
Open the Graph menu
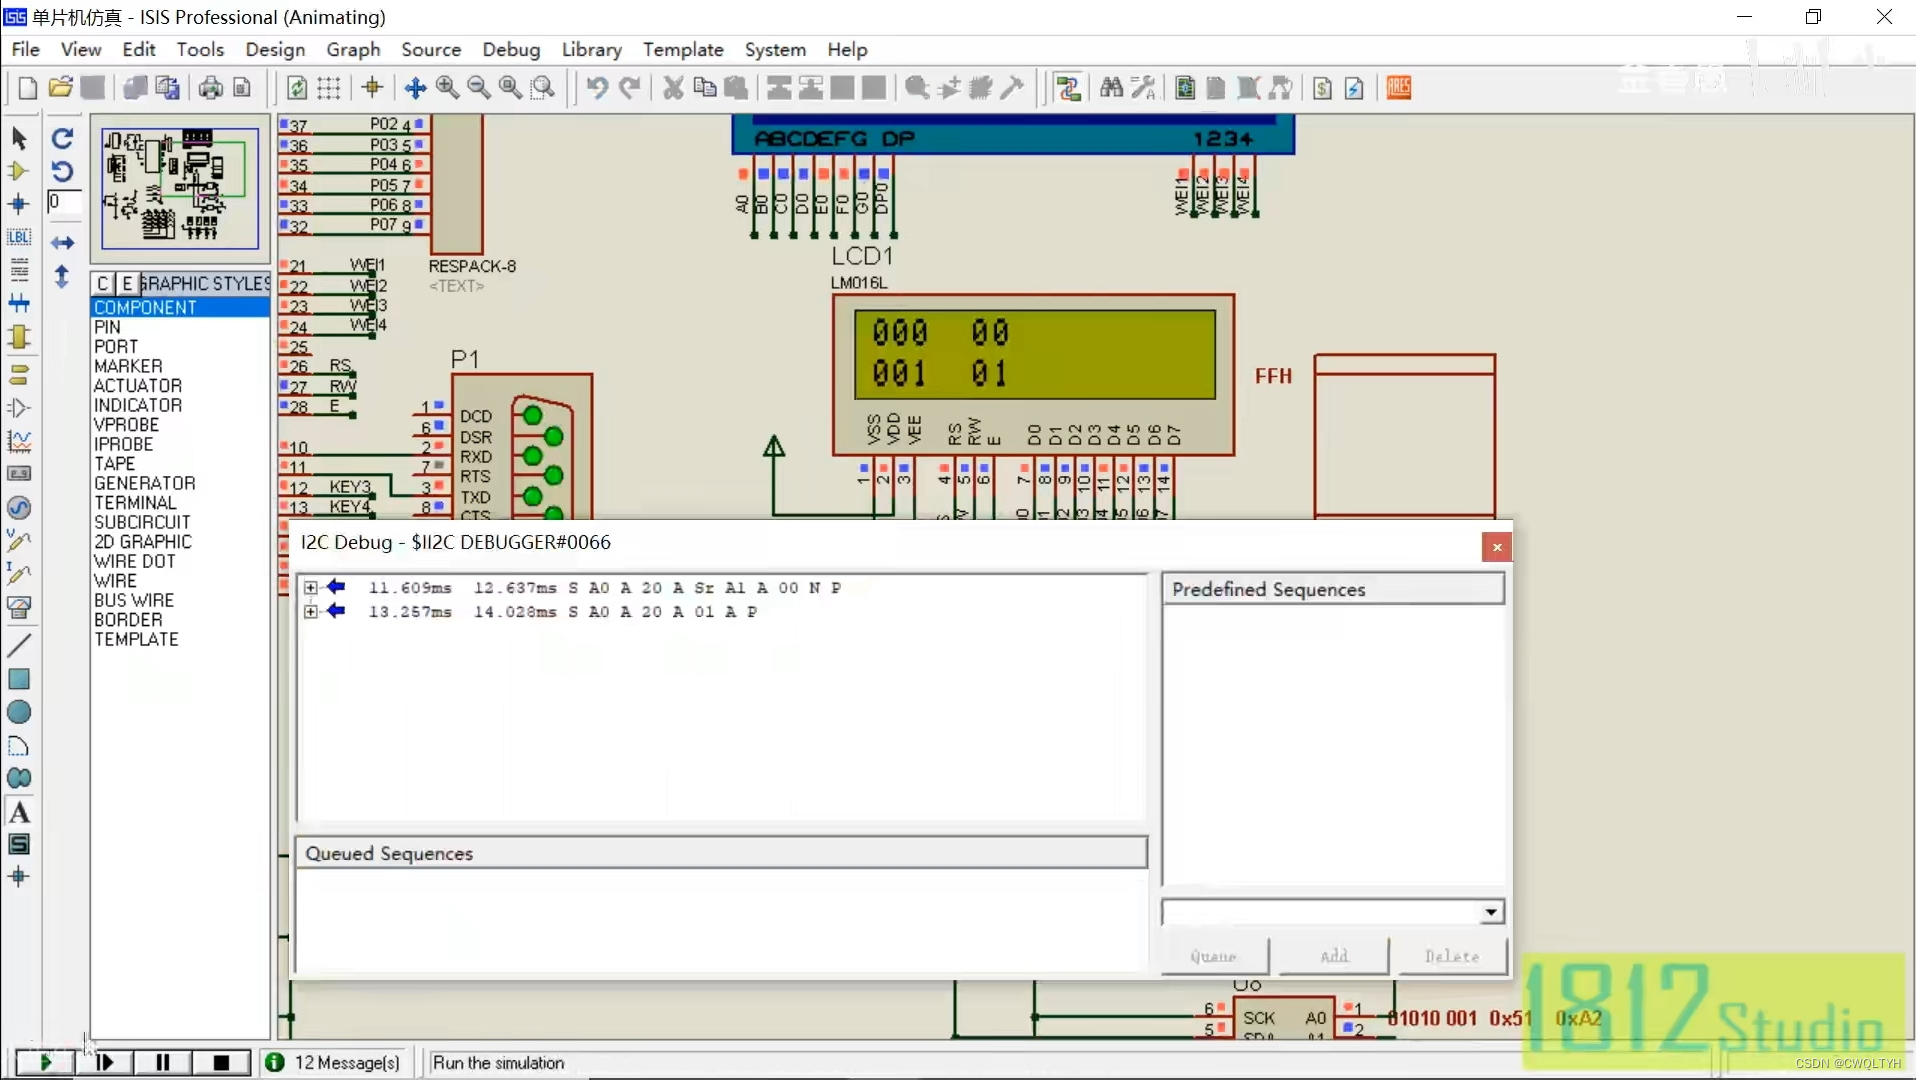coord(353,49)
